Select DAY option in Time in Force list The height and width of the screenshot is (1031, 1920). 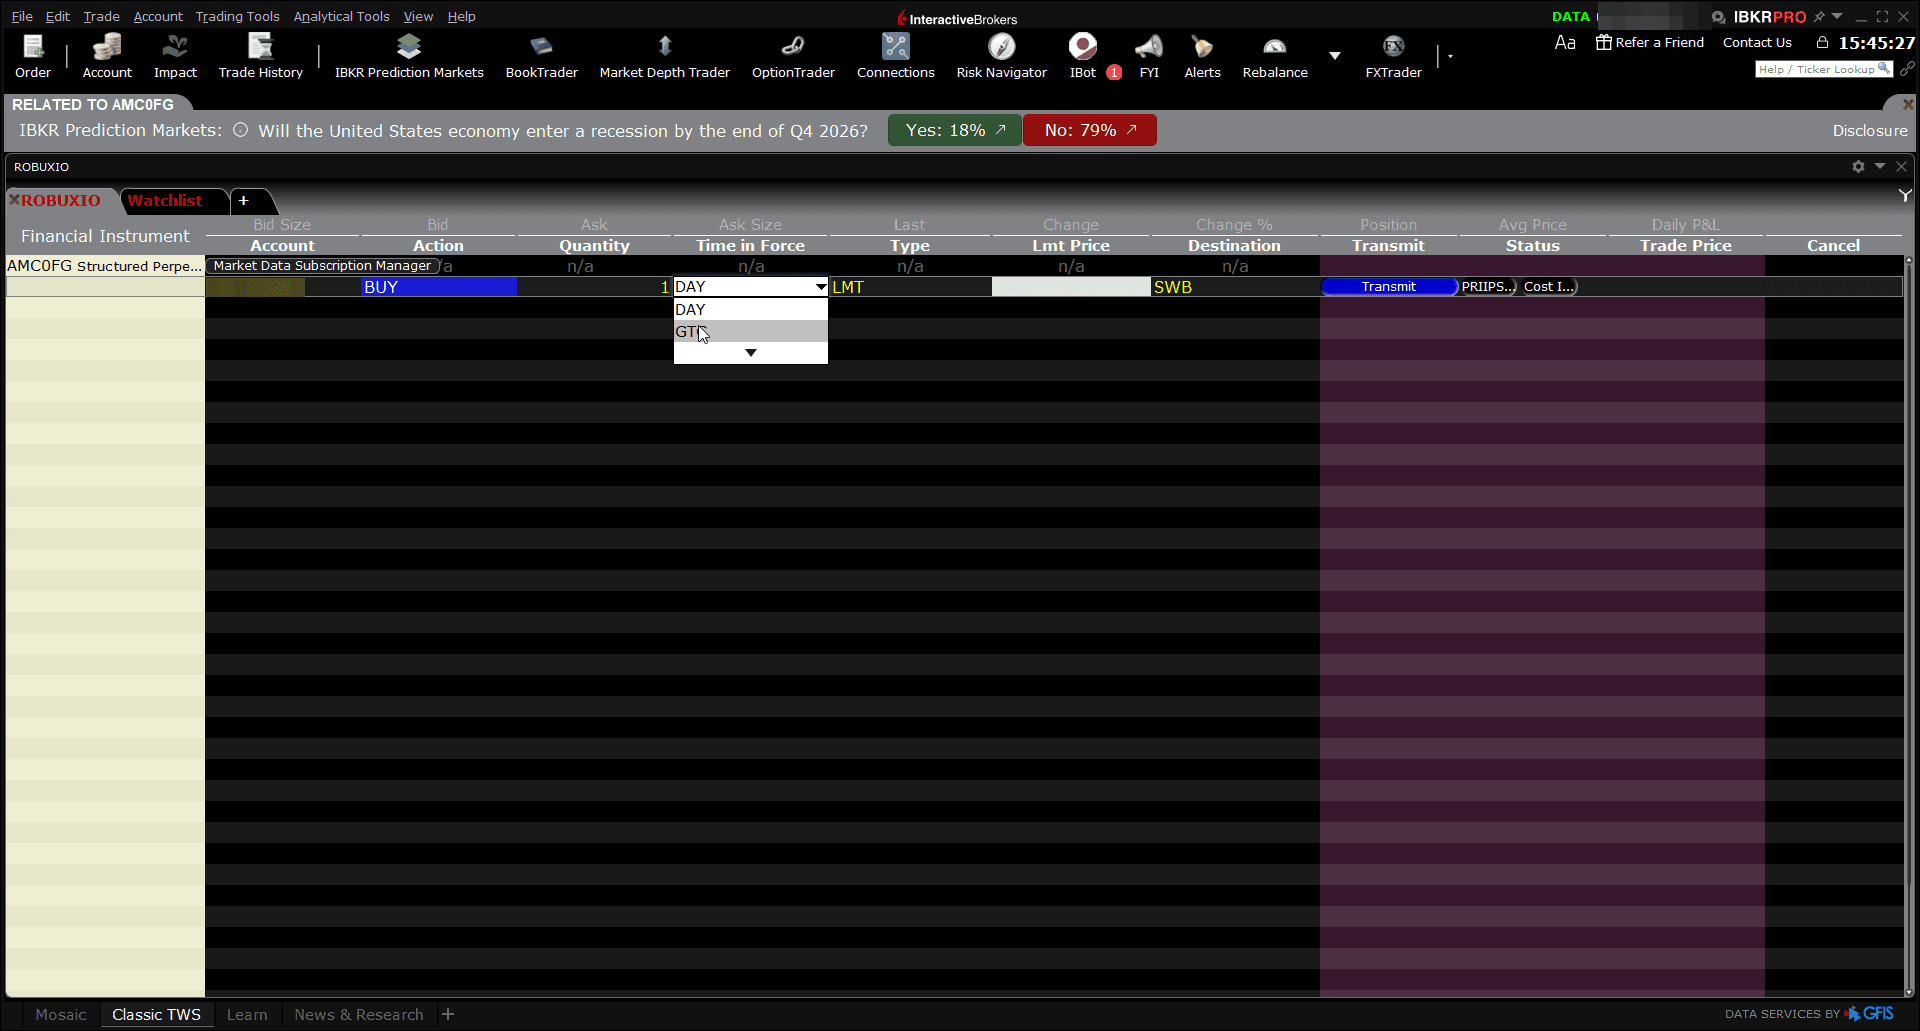coord(751,310)
